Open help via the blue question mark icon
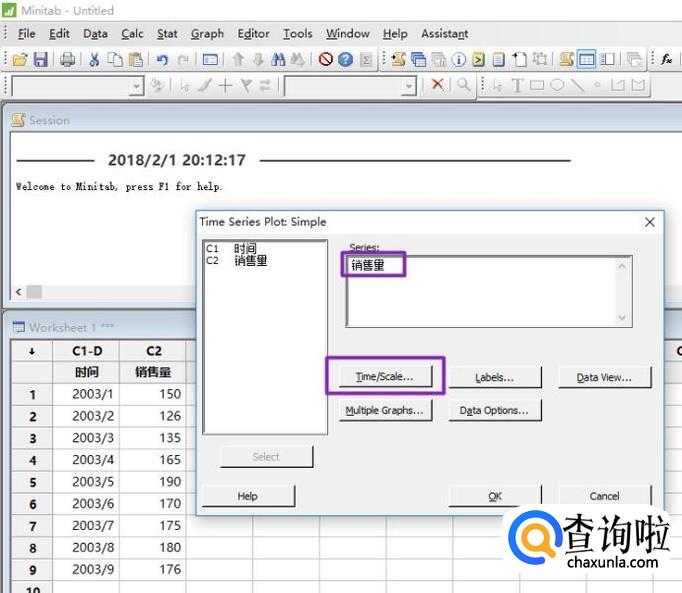Image resolution: width=682 pixels, height=593 pixels. pyautogui.click(x=345, y=59)
